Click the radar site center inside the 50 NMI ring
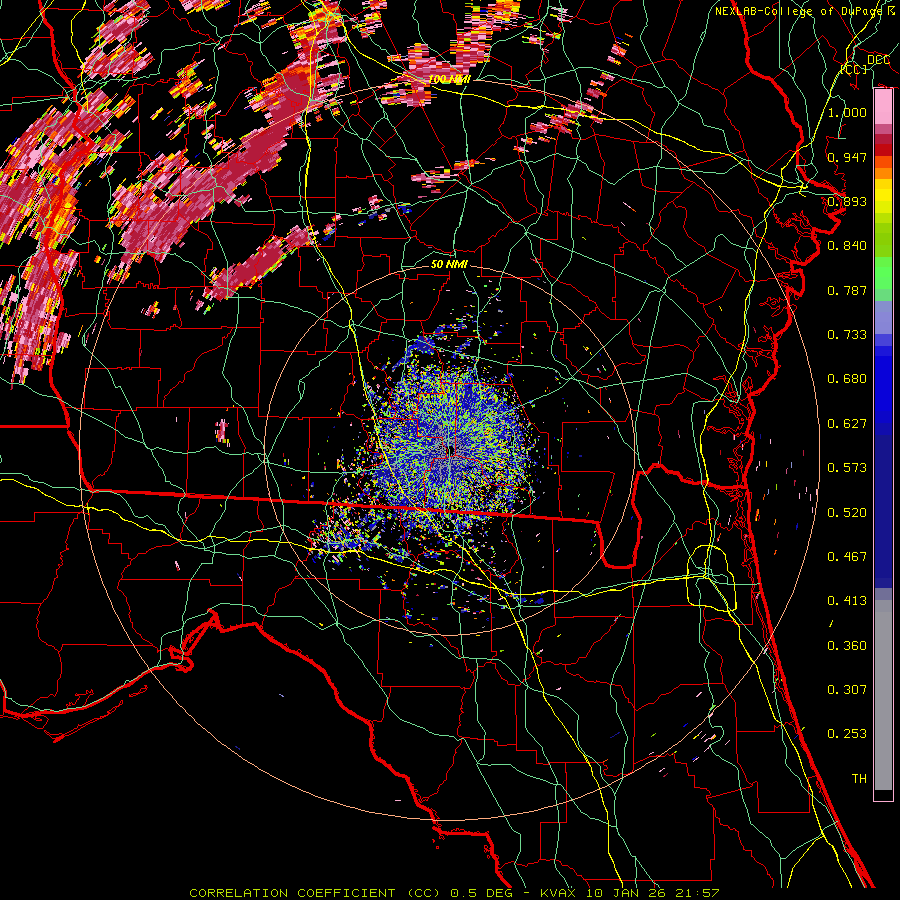This screenshot has width=900, height=900. (450, 450)
